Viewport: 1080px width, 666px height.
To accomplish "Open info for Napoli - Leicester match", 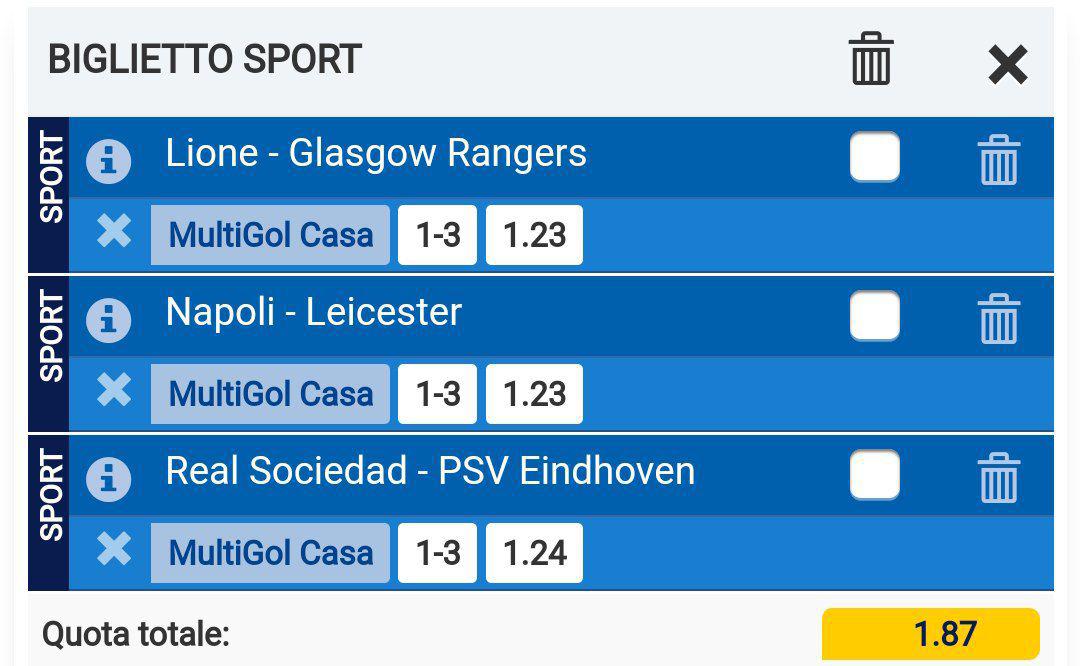I will [x=109, y=321].
